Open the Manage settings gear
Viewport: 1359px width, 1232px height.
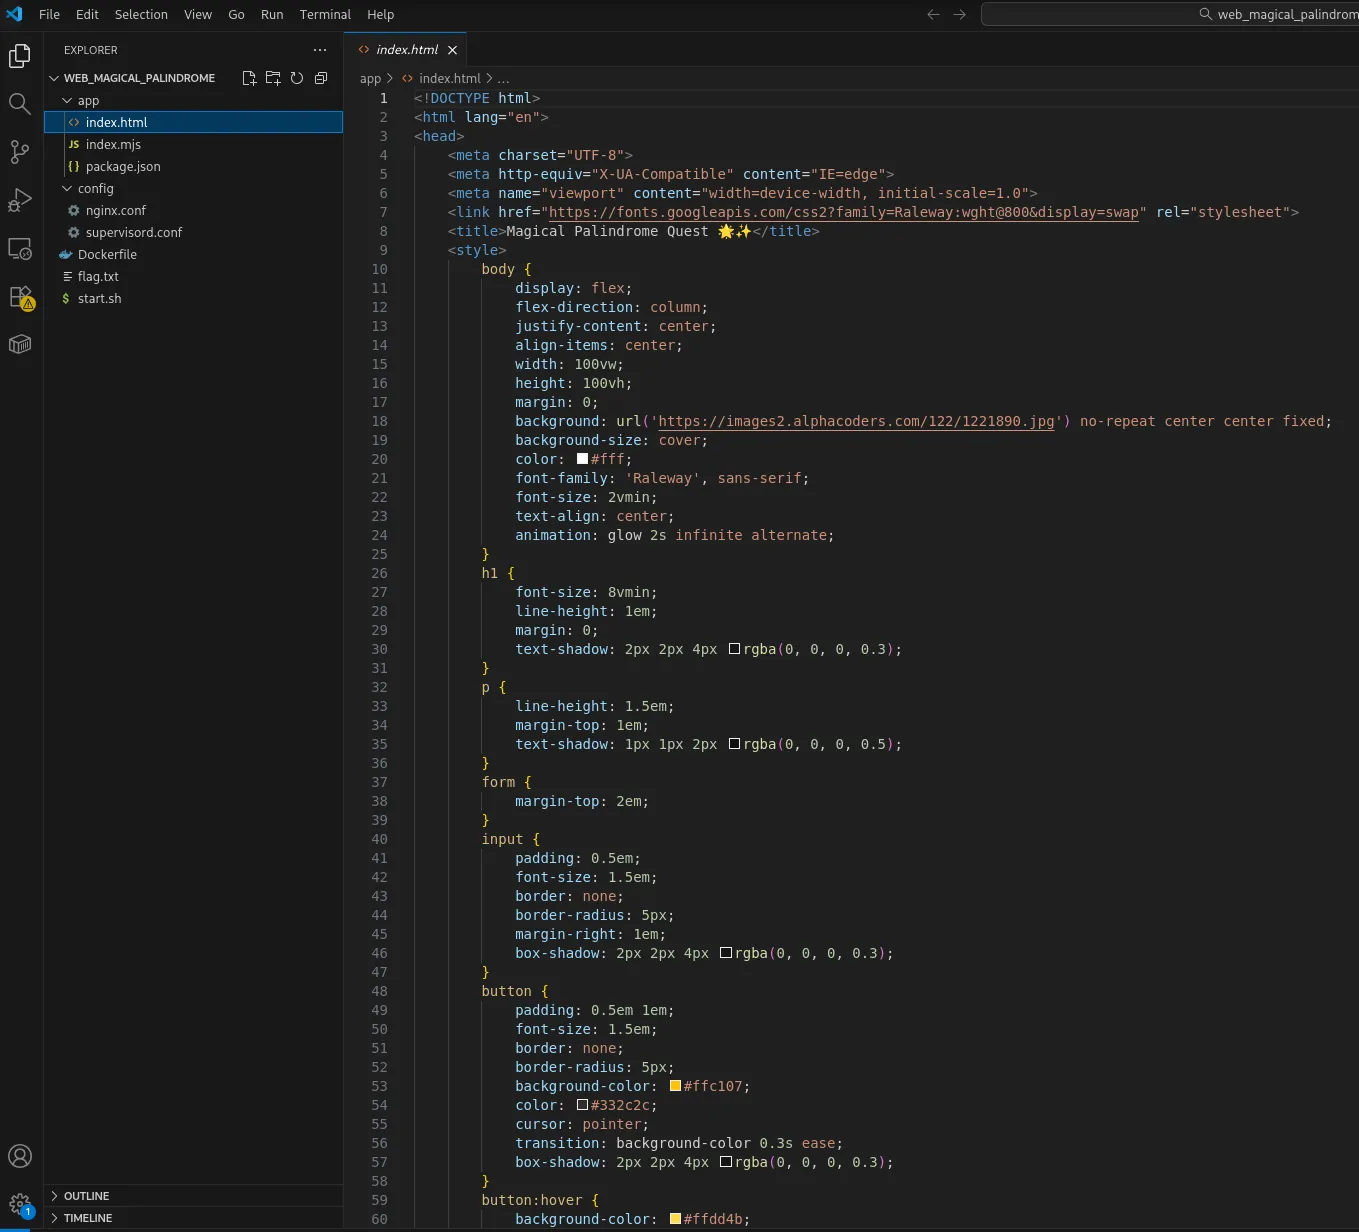(x=20, y=1204)
